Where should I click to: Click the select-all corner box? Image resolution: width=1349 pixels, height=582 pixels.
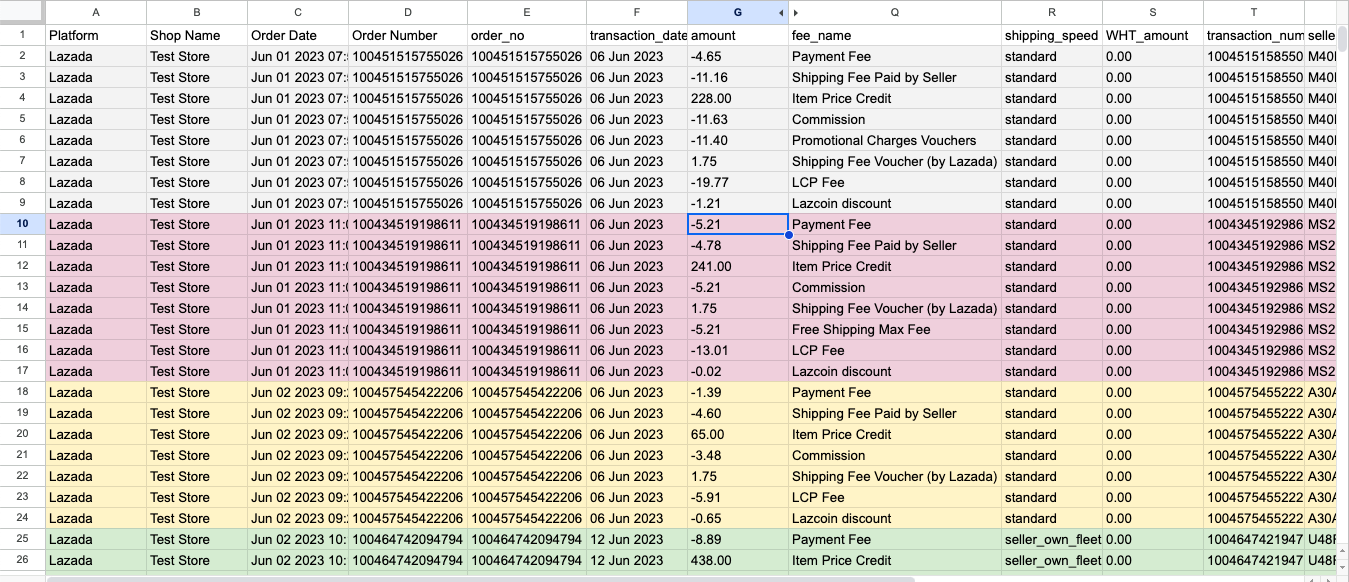(x=22, y=12)
